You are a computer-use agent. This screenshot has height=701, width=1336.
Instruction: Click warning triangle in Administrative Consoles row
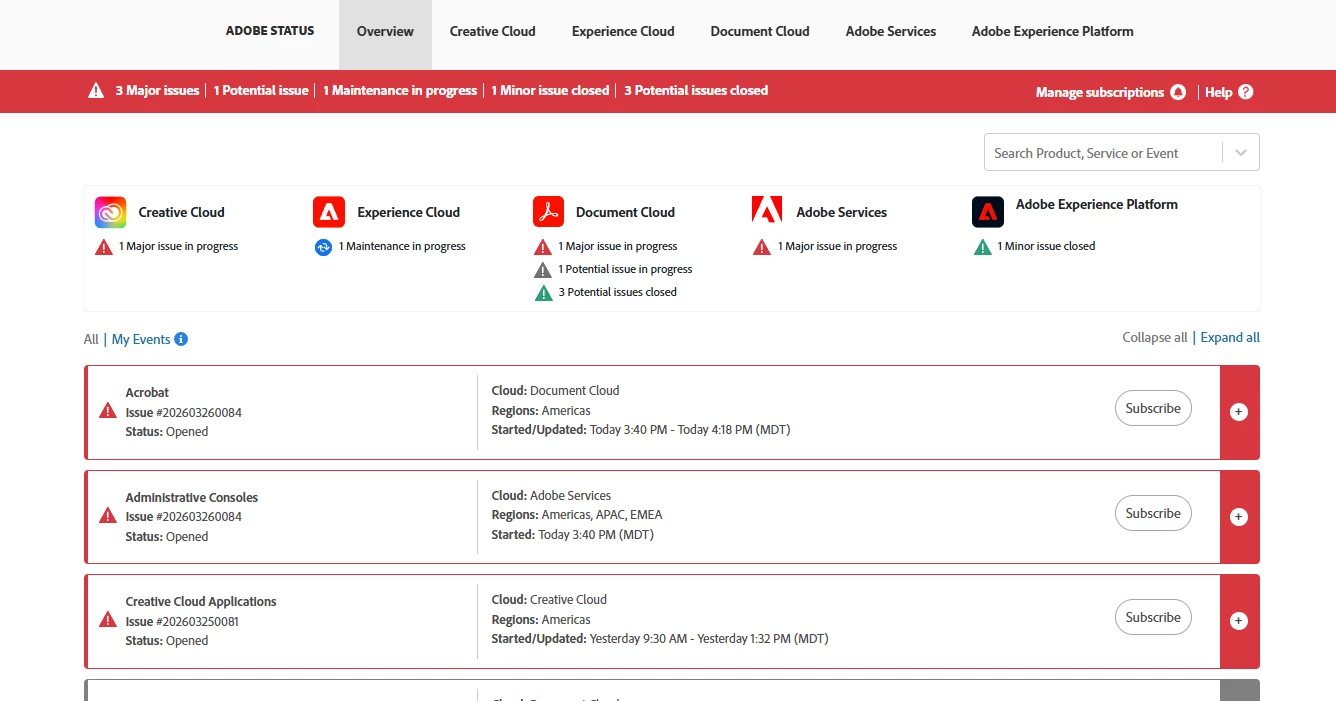tap(108, 516)
